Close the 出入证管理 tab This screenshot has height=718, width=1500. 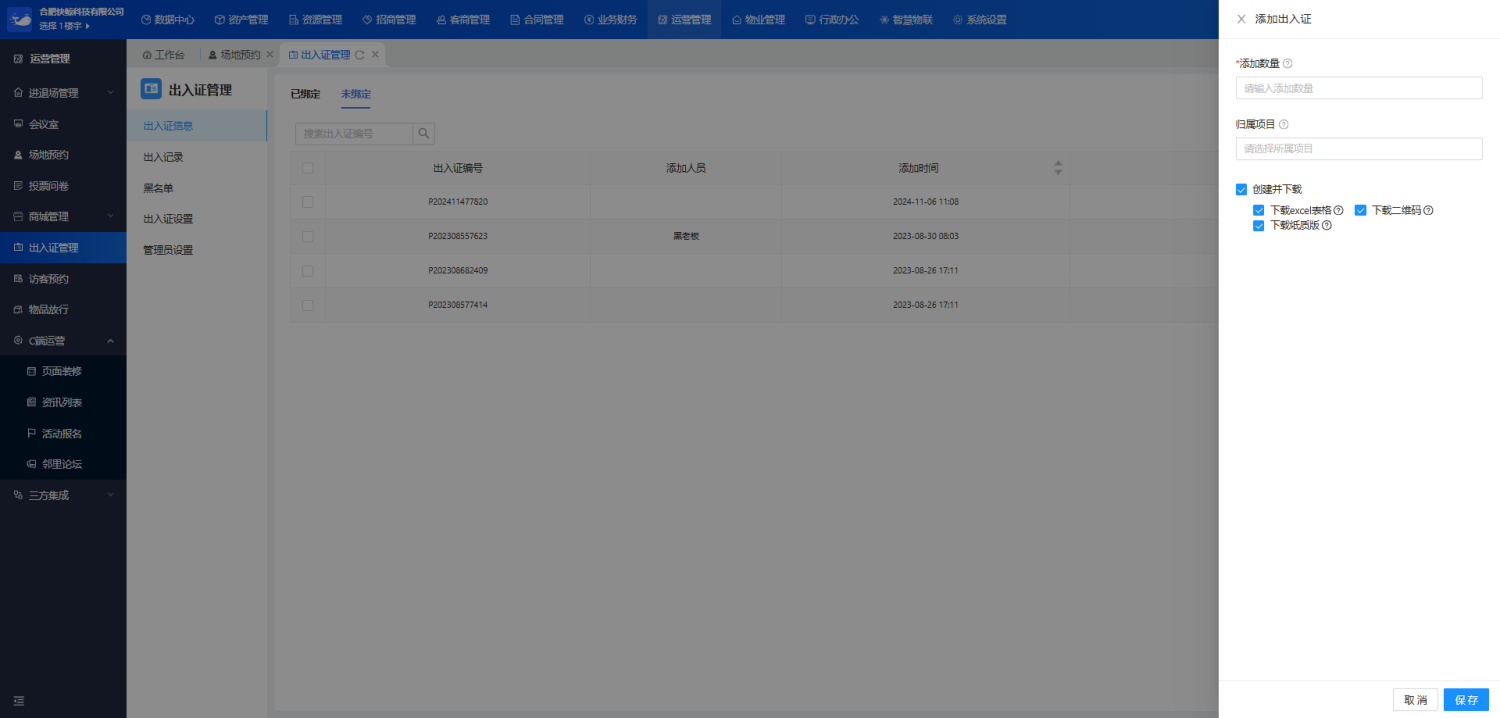pyautogui.click(x=375, y=55)
